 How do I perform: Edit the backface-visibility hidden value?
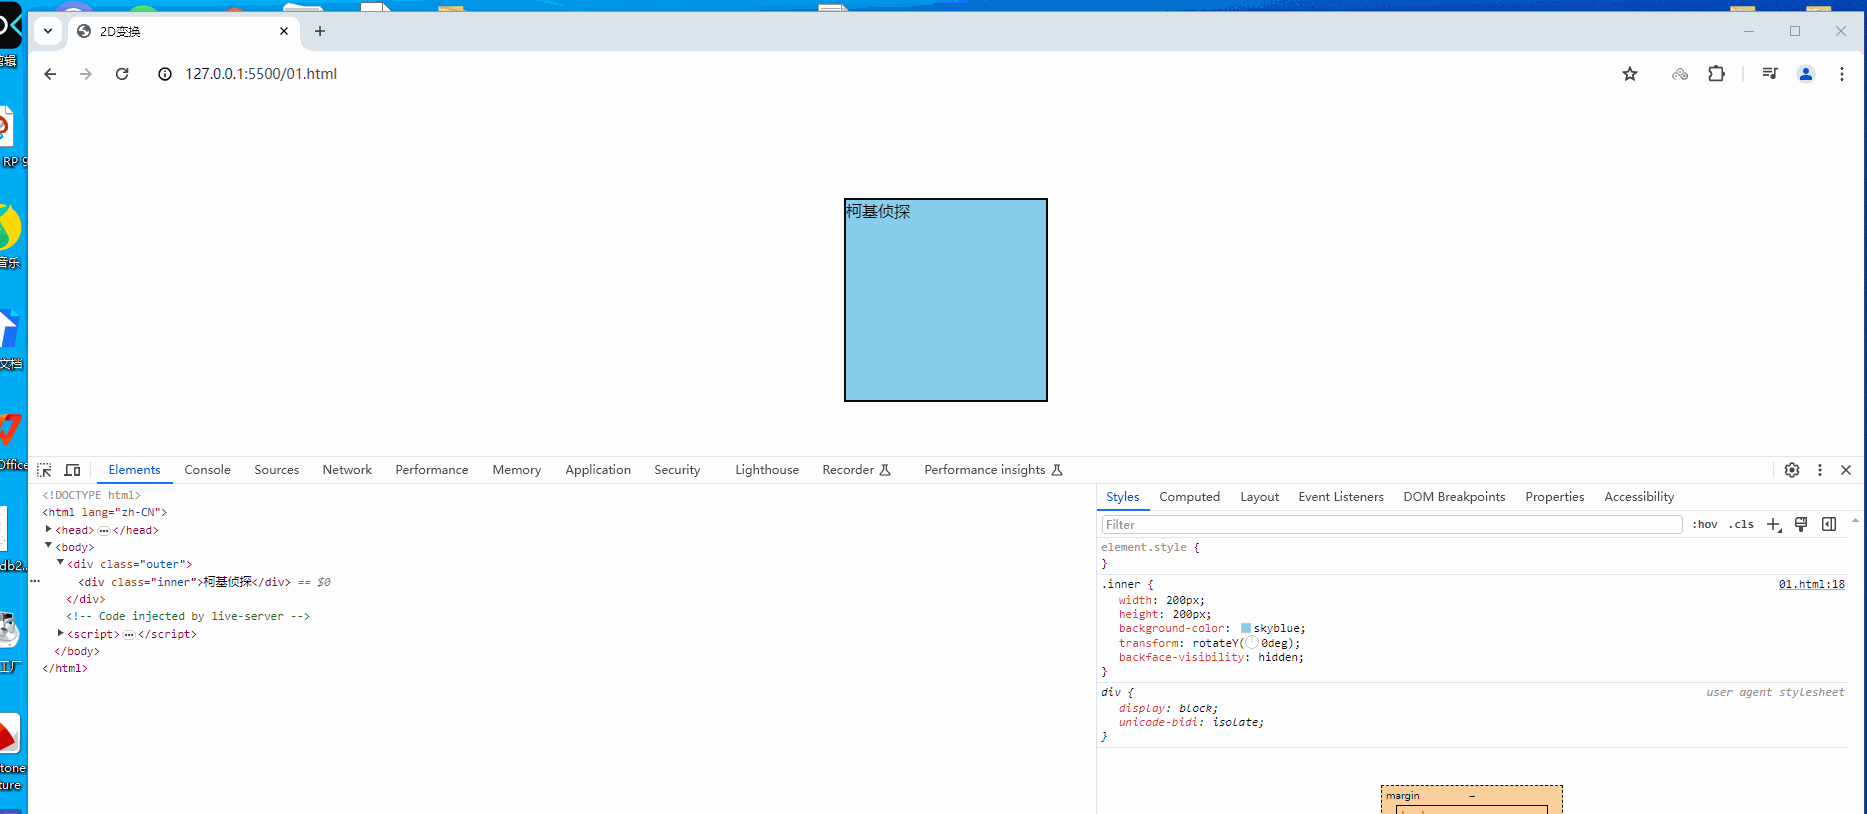(x=1279, y=658)
